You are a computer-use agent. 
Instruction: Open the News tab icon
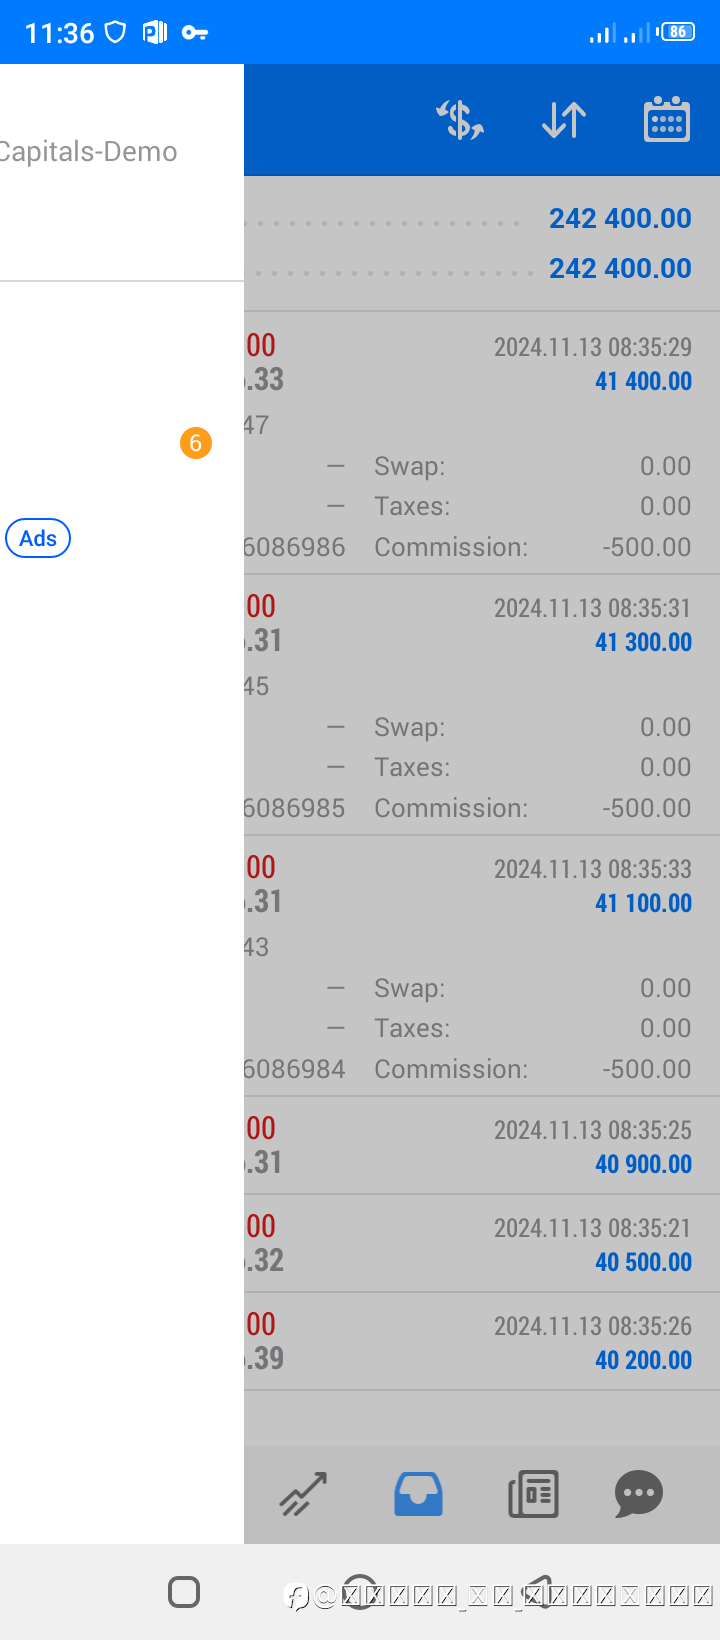point(533,1494)
